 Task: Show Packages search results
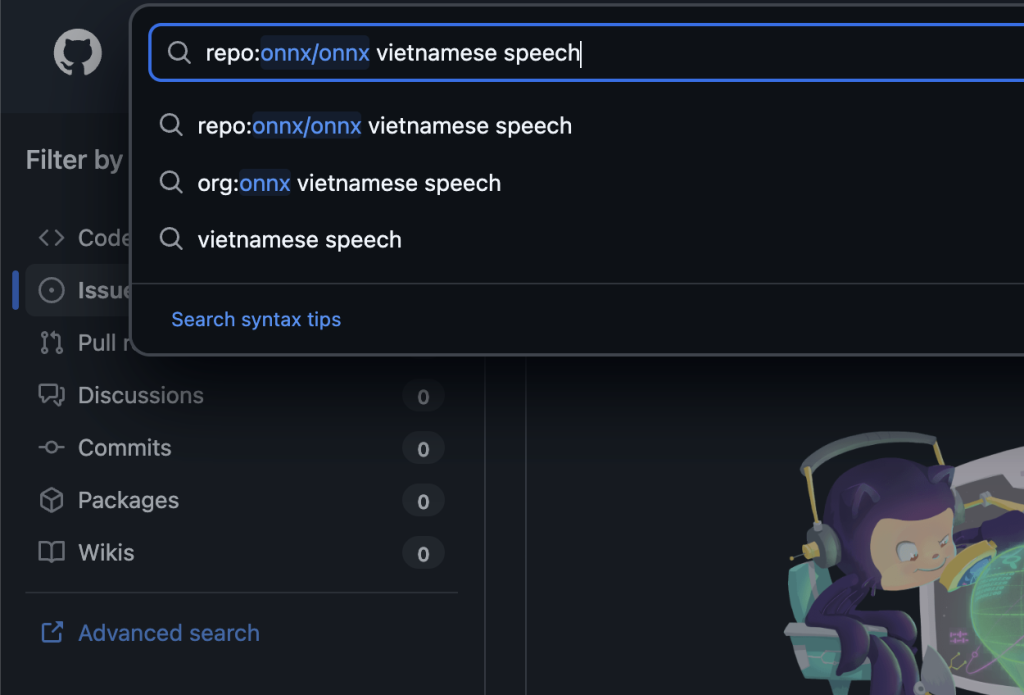point(128,500)
